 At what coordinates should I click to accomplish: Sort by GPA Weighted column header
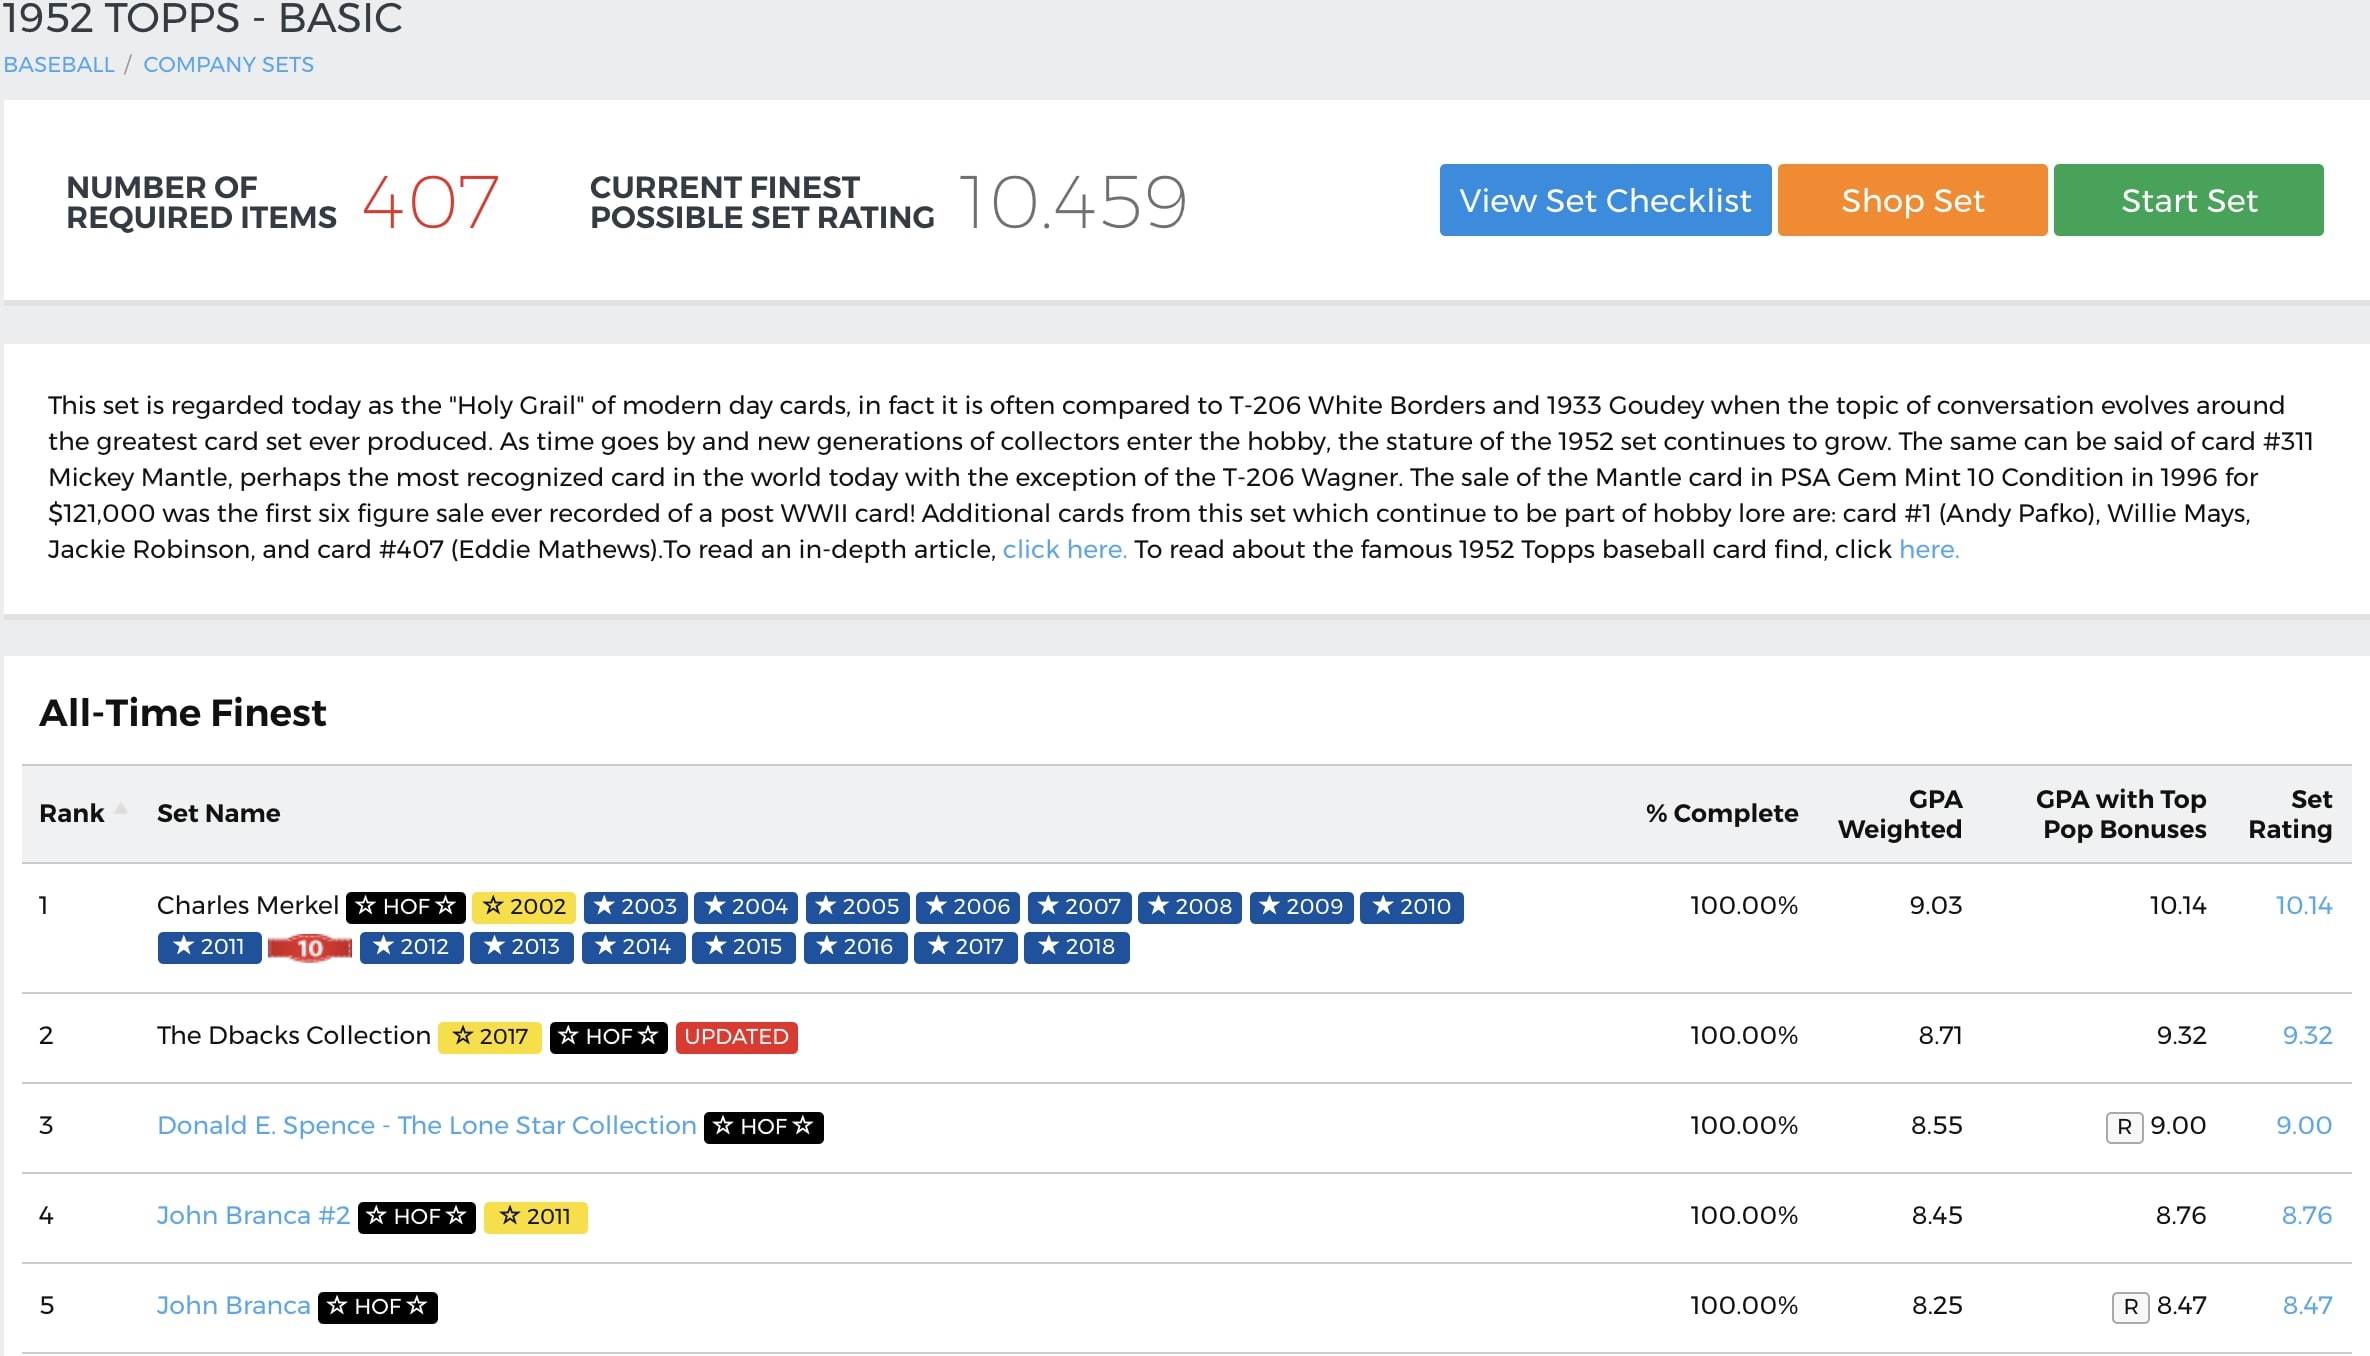pyautogui.click(x=1899, y=813)
